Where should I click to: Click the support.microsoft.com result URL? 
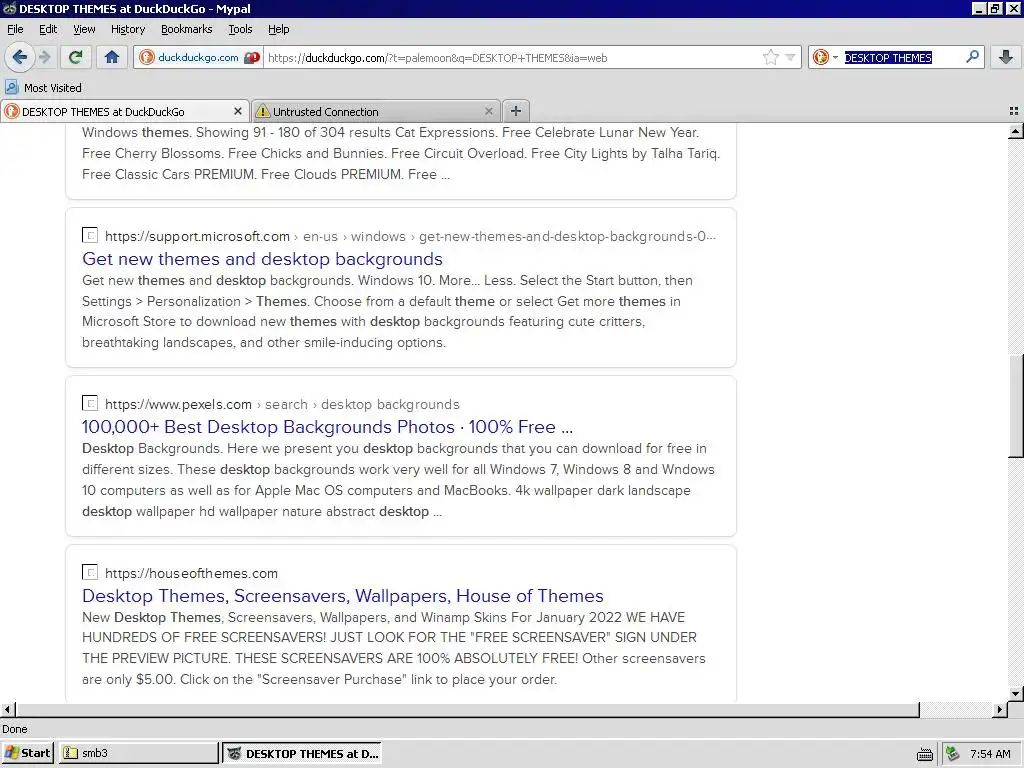197,236
